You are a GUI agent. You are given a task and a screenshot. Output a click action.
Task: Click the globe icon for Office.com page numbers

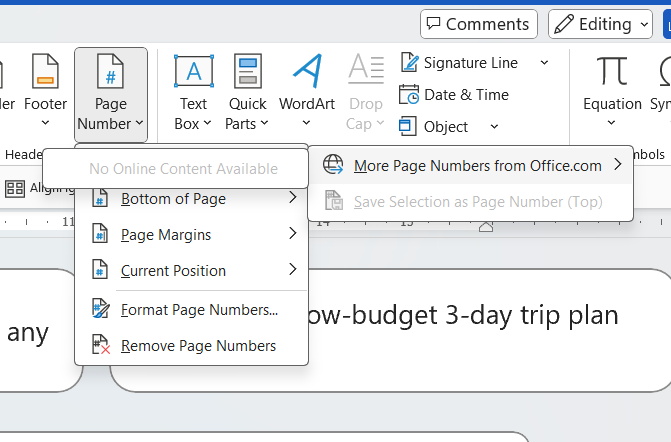tap(333, 165)
